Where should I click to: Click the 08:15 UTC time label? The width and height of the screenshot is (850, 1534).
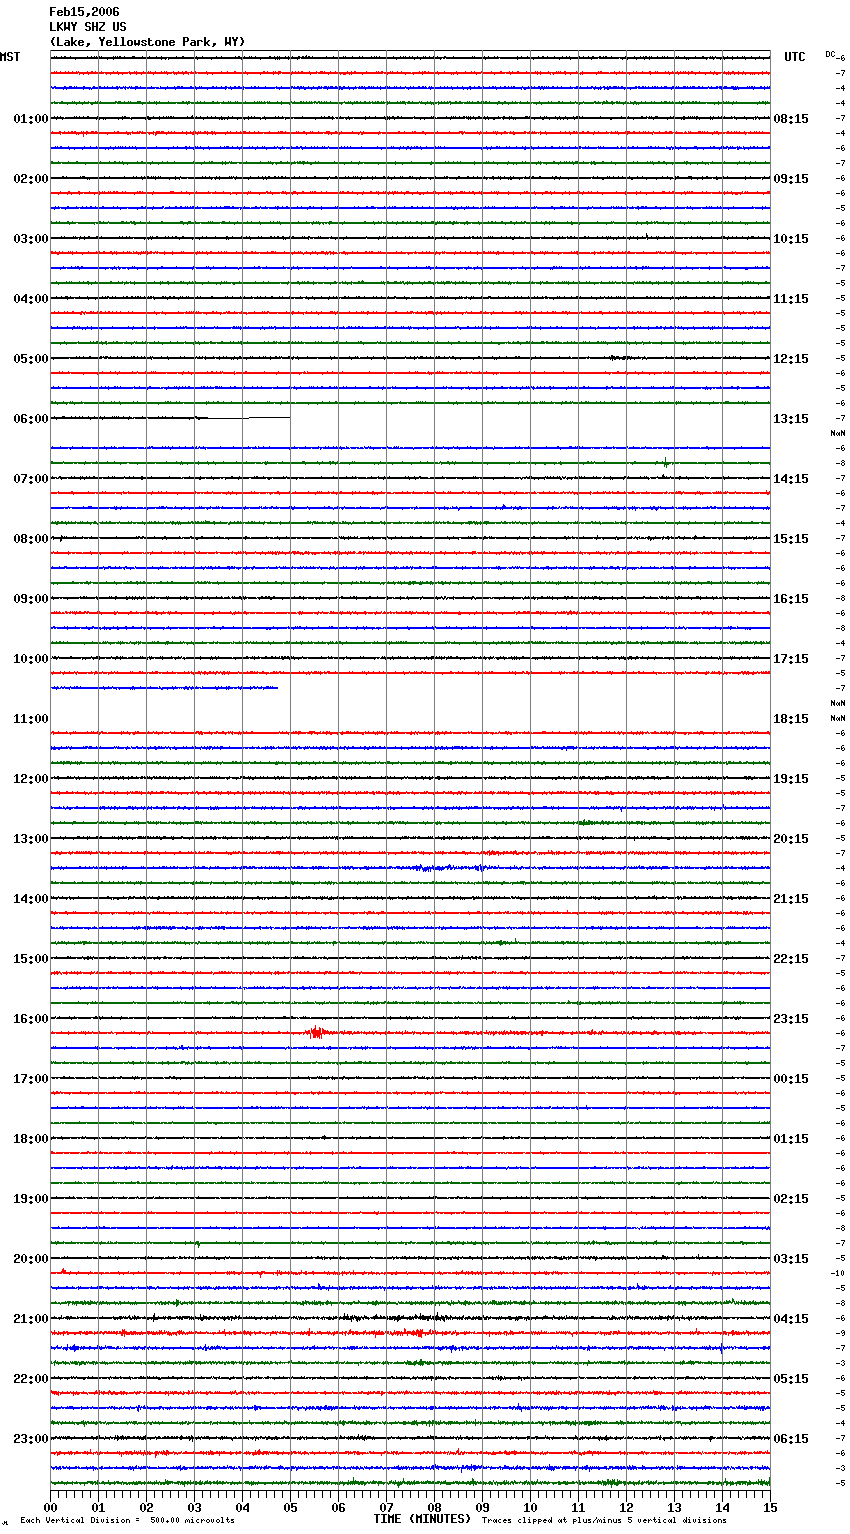coord(791,119)
